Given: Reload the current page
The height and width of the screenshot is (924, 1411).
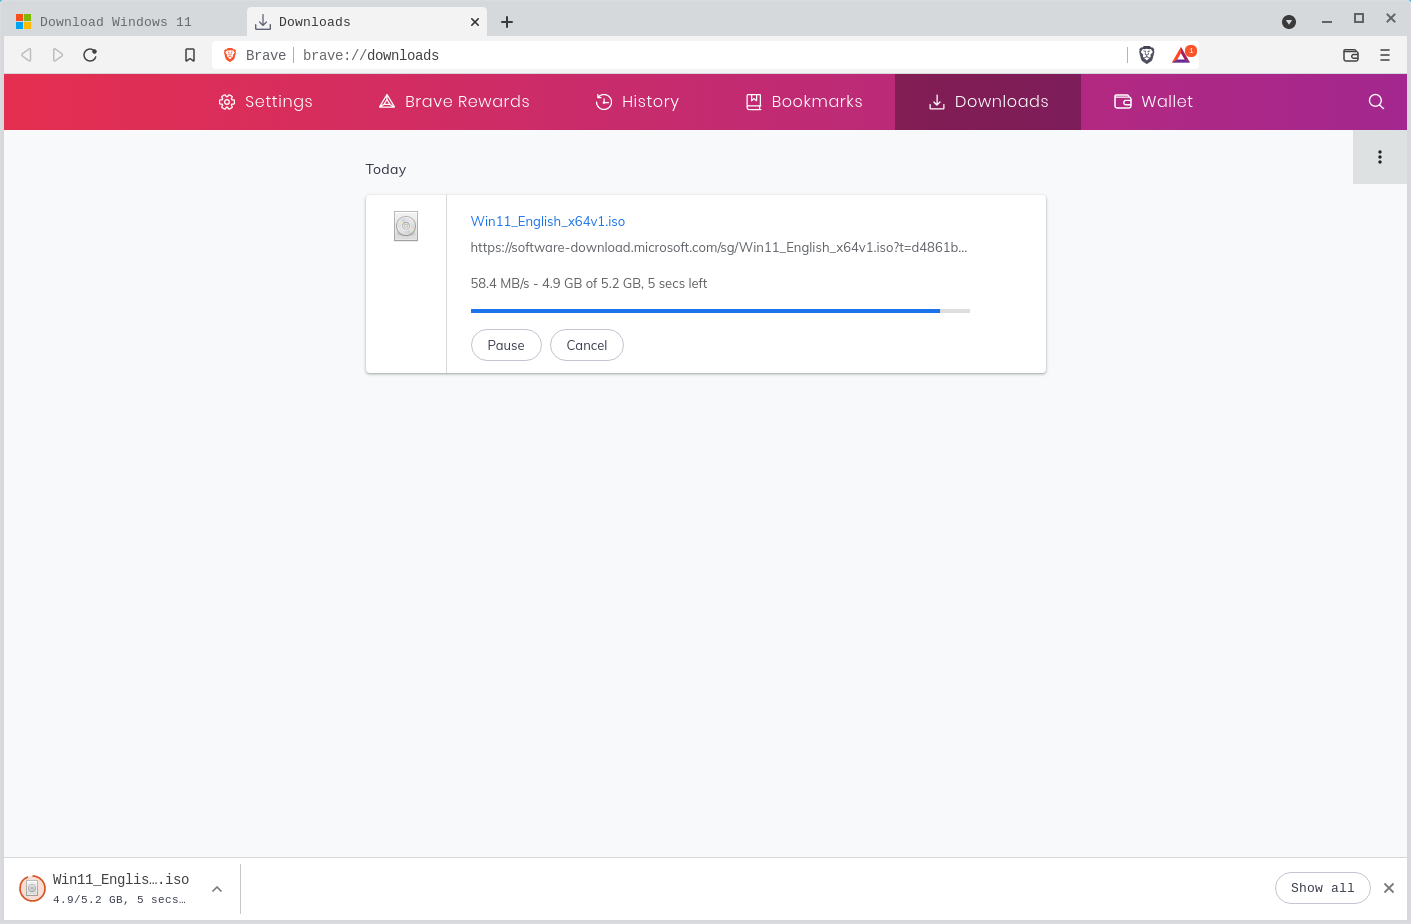Looking at the screenshot, I should coord(90,55).
